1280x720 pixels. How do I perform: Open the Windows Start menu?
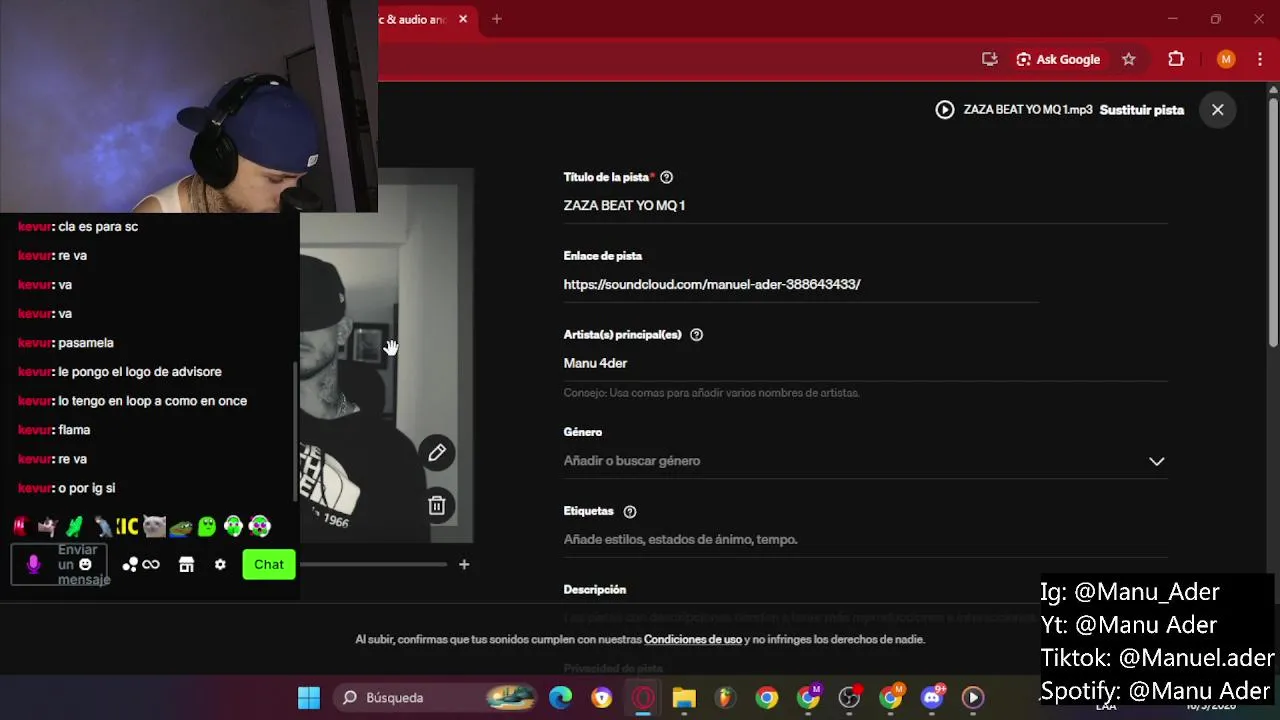309,697
